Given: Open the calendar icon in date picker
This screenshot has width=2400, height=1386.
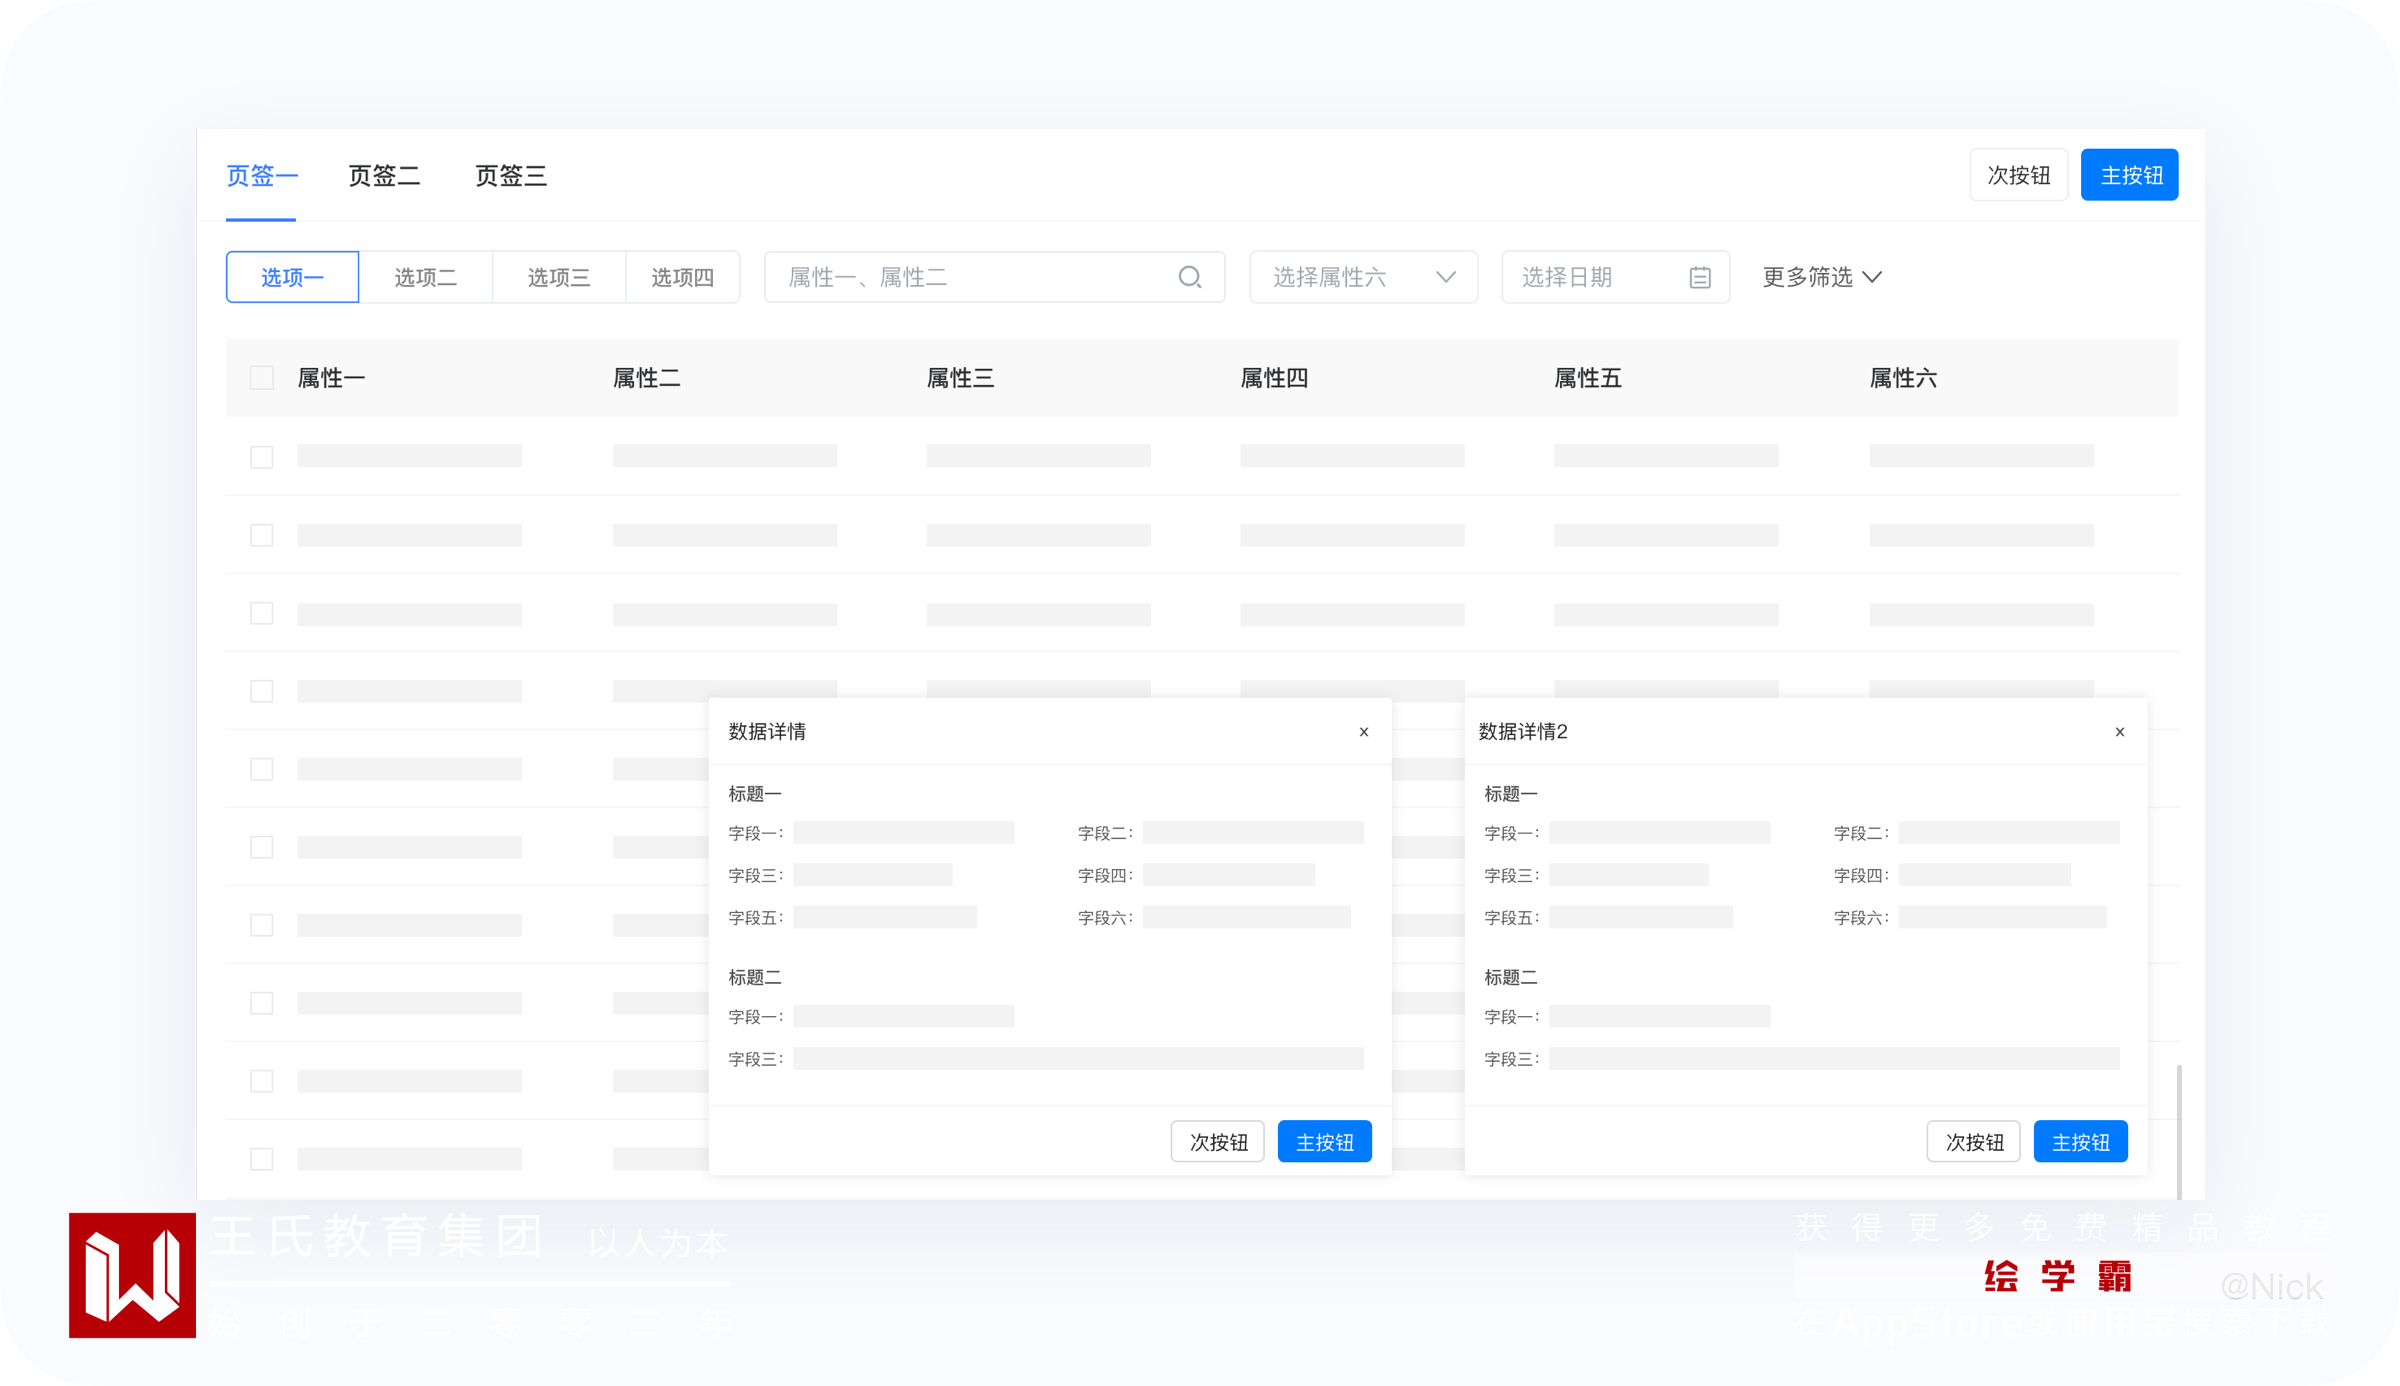Looking at the screenshot, I should click(x=1699, y=277).
